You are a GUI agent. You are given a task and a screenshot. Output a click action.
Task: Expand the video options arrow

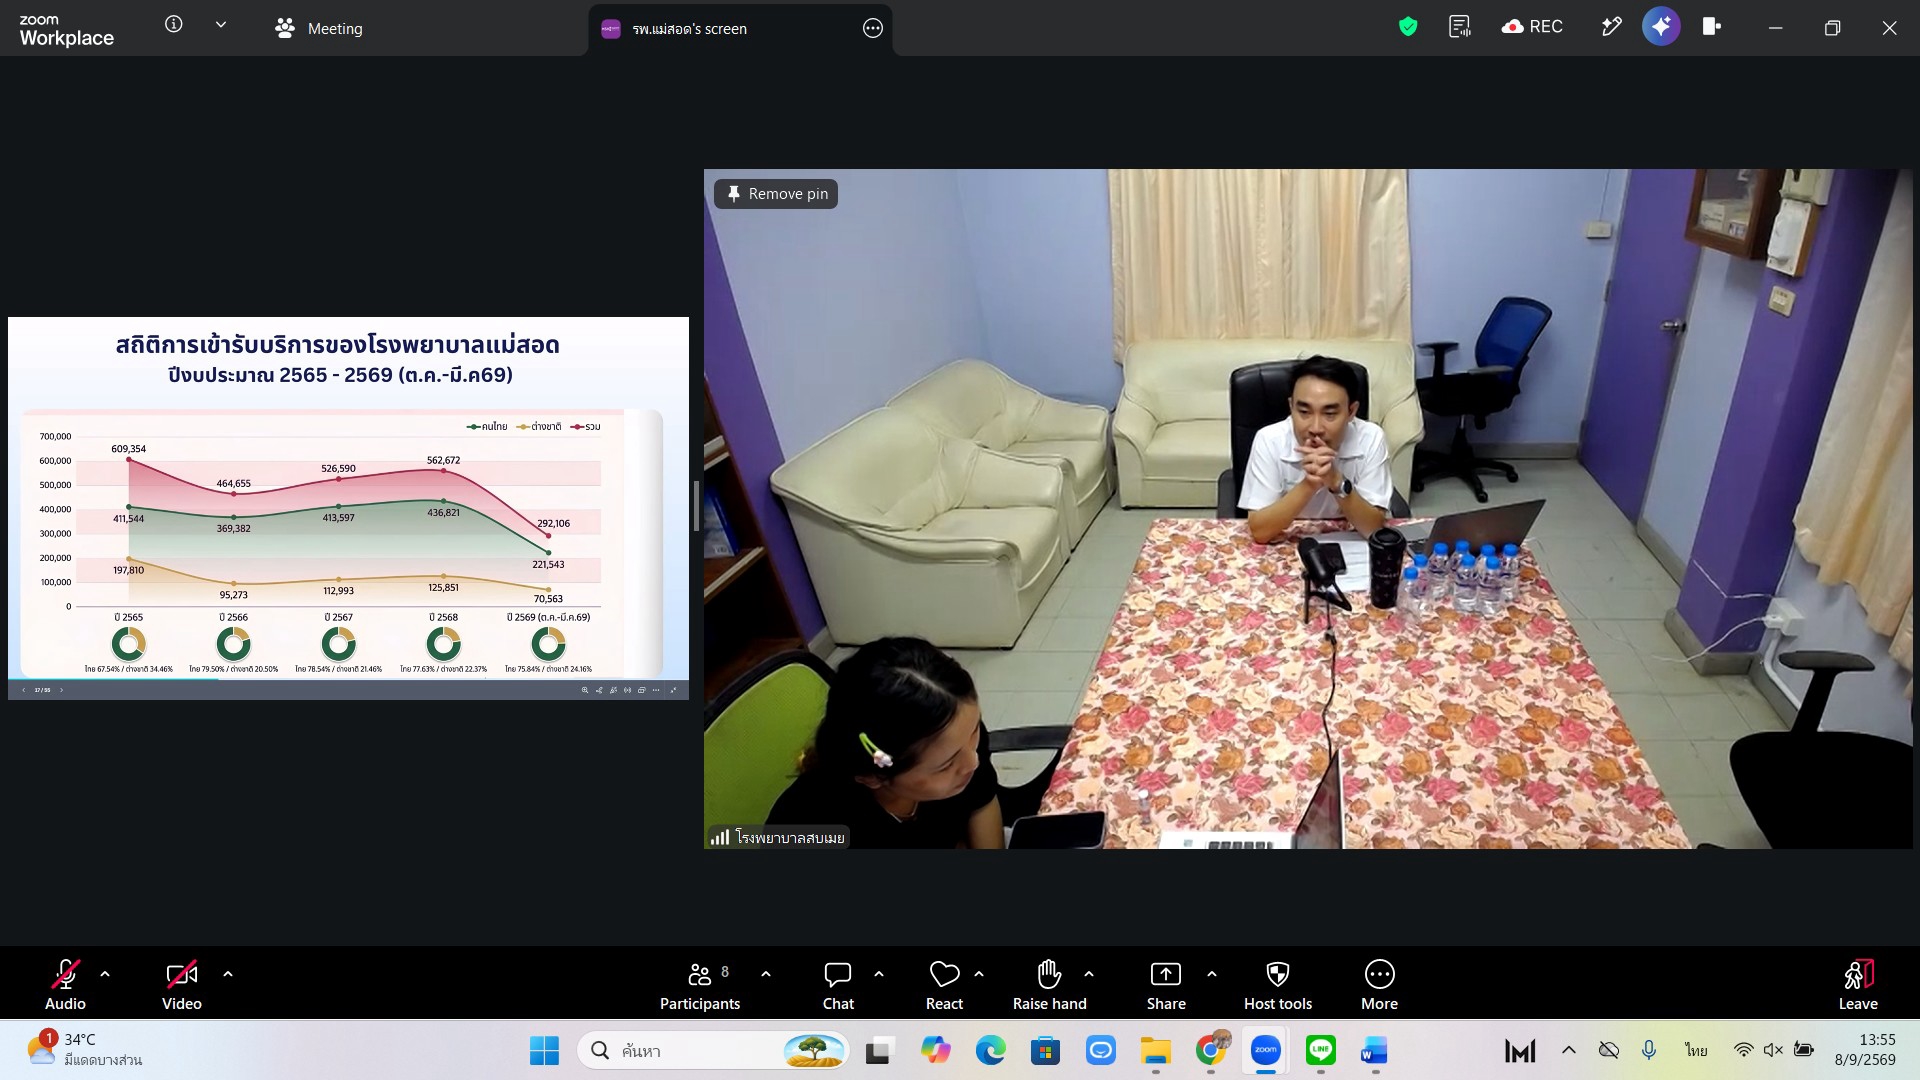click(x=228, y=974)
